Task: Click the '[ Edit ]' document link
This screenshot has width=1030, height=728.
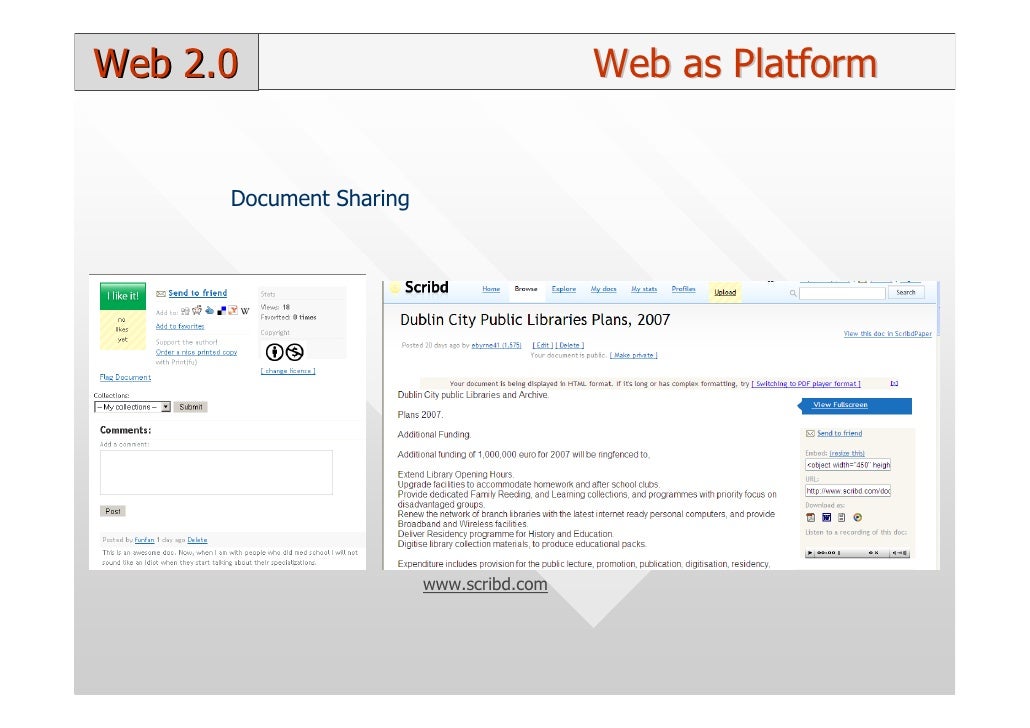Action: (542, 346)
